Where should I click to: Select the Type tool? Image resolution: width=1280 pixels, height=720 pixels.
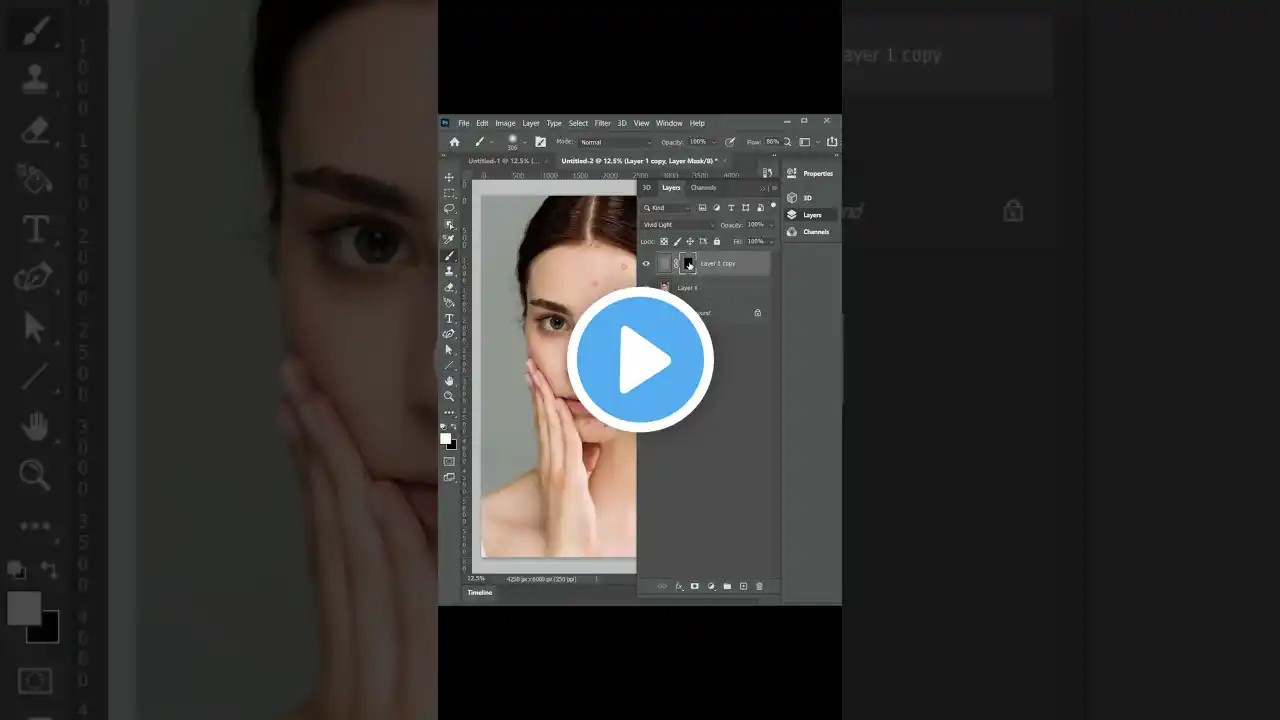point(449,318)
